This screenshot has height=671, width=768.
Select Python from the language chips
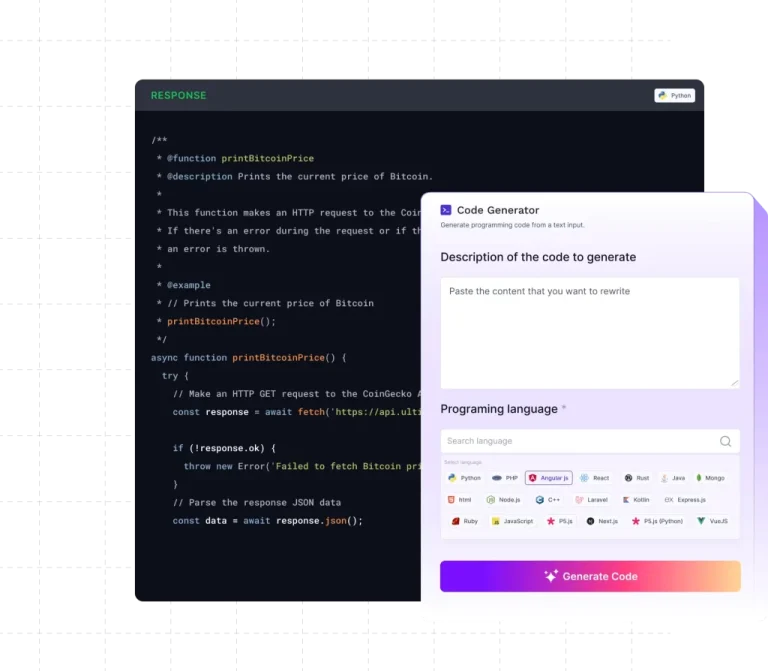[x=465, y=478]
